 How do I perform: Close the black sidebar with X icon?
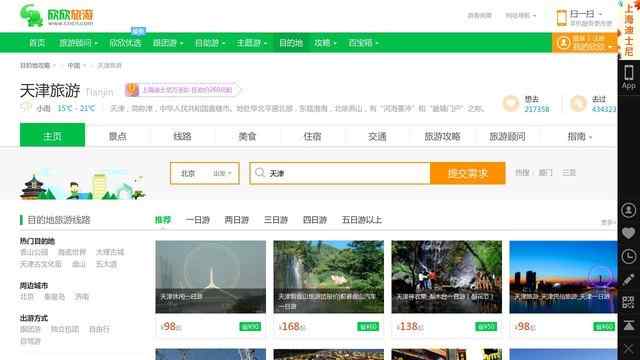(629, 349)
